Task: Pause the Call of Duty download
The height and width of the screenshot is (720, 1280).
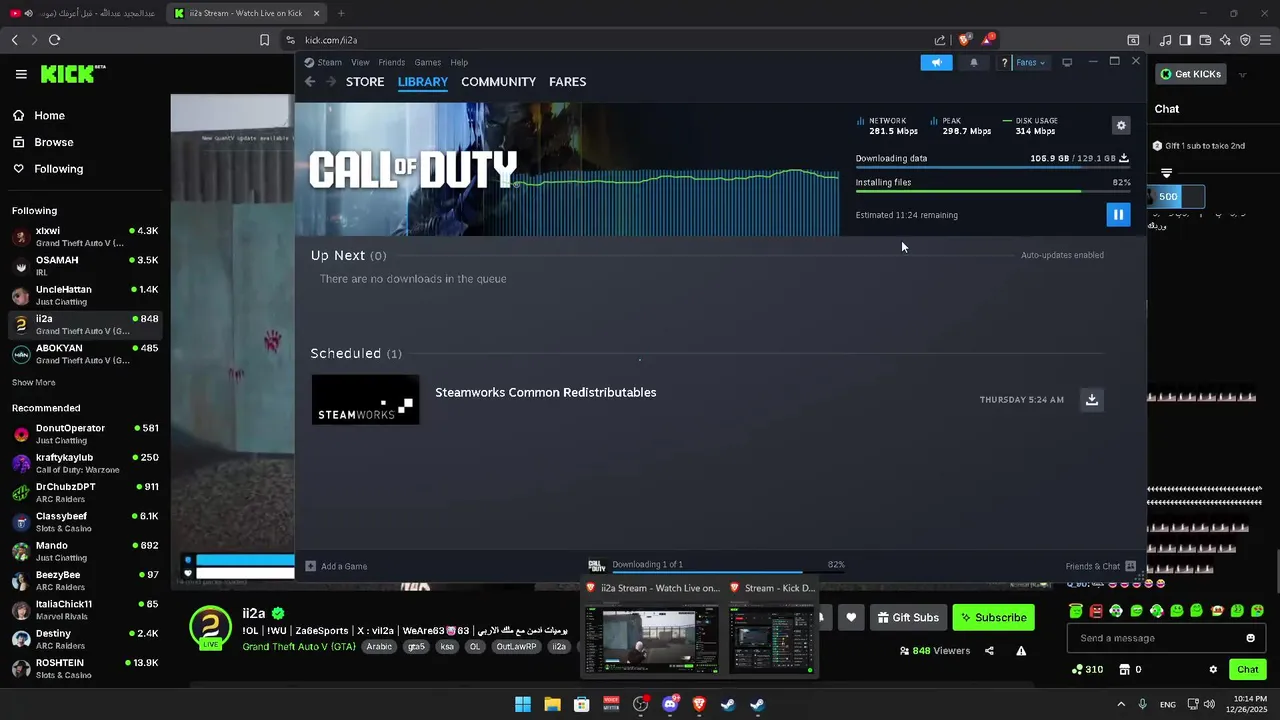Action: 1118,214
